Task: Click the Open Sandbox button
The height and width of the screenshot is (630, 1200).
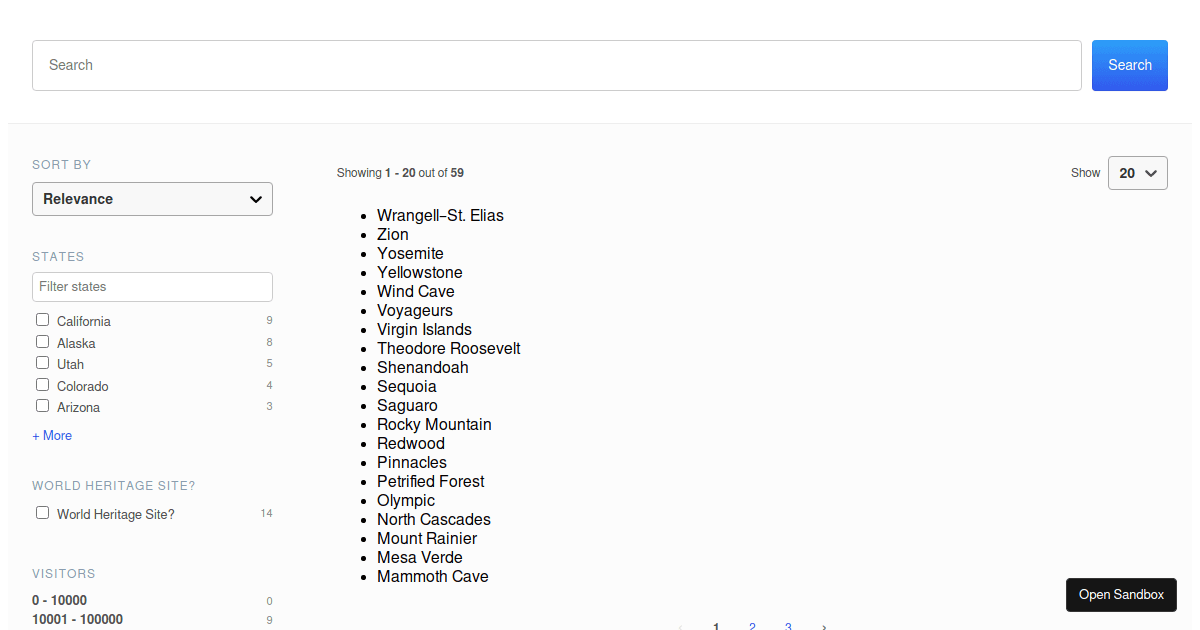Action: 1121,594
